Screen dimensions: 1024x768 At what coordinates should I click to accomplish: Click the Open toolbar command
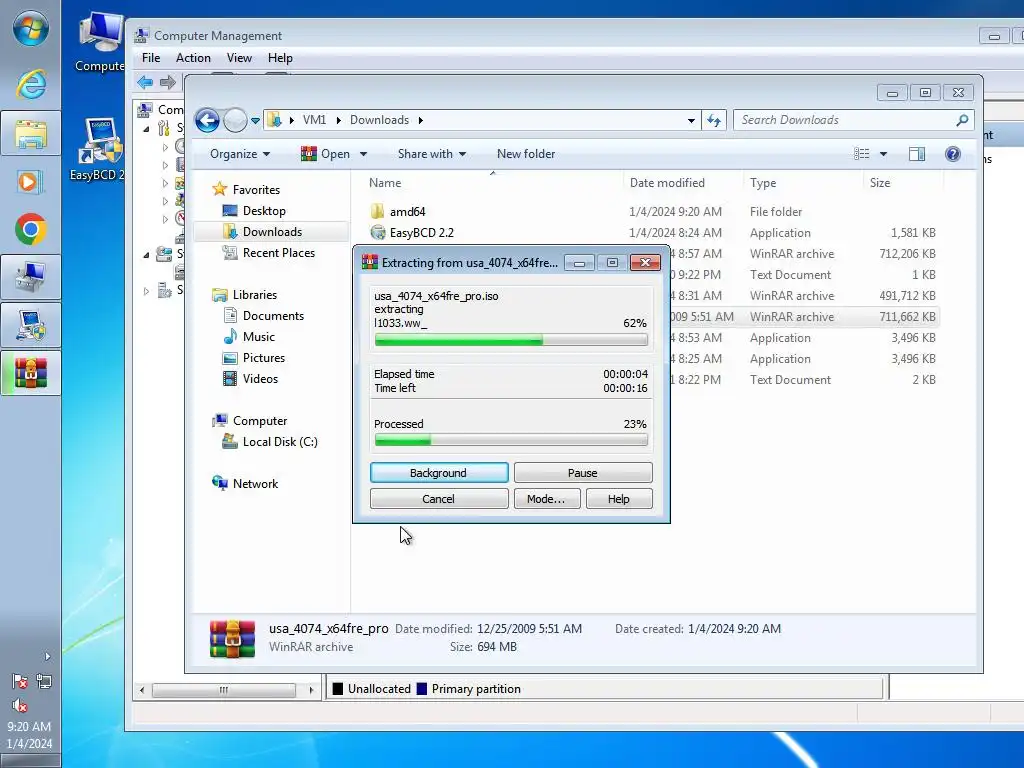click(x=326, y=154)
